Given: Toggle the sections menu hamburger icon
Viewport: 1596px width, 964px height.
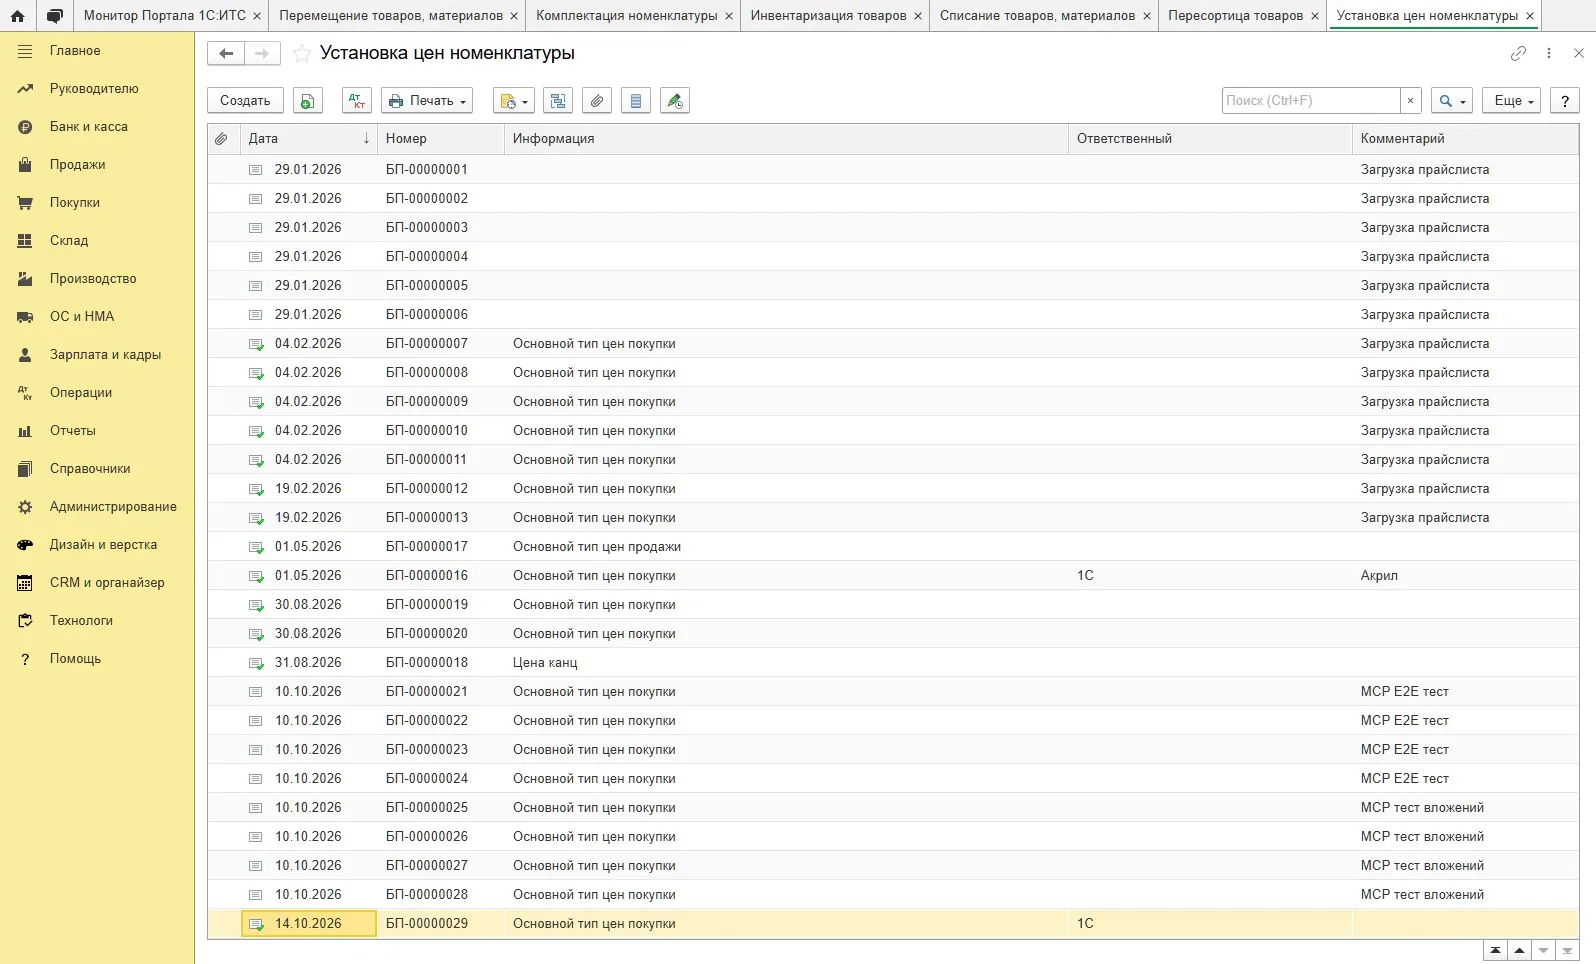Looking at the screenshot, I should [x=25, y=51].
